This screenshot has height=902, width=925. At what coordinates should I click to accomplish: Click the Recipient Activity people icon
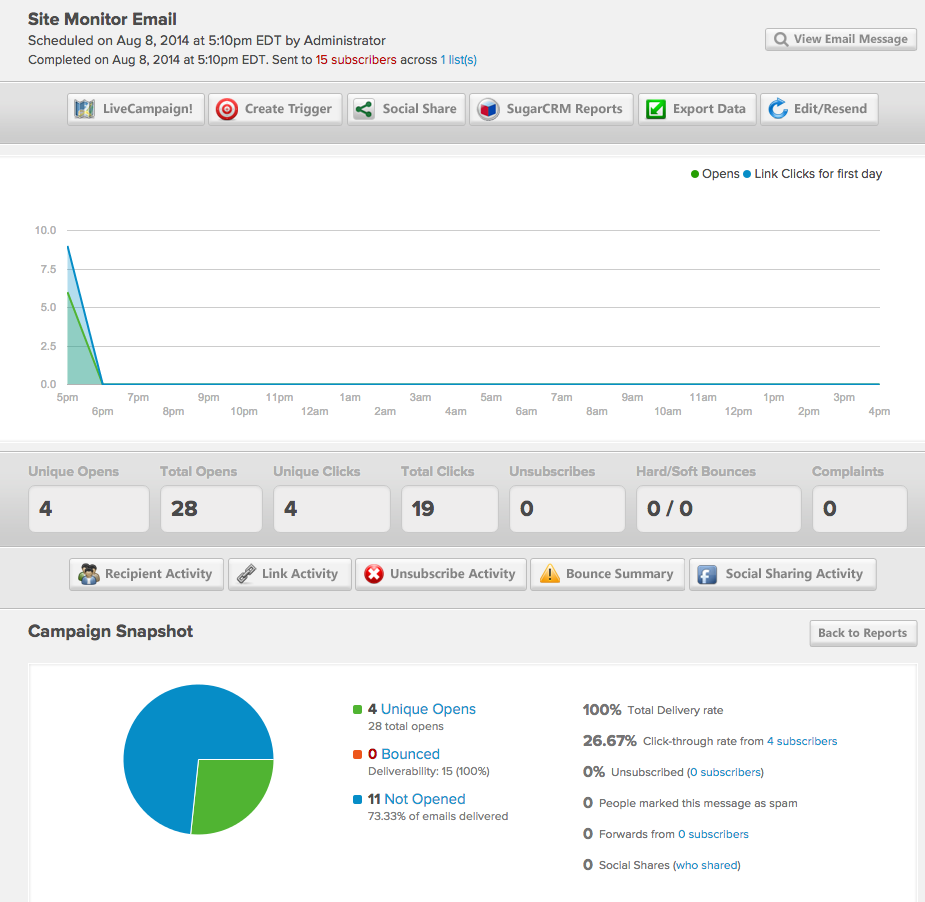[88, 574]
